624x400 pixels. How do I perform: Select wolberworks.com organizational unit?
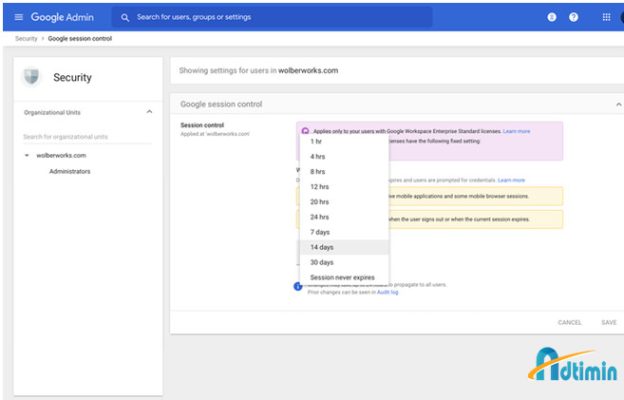point(61,155)
